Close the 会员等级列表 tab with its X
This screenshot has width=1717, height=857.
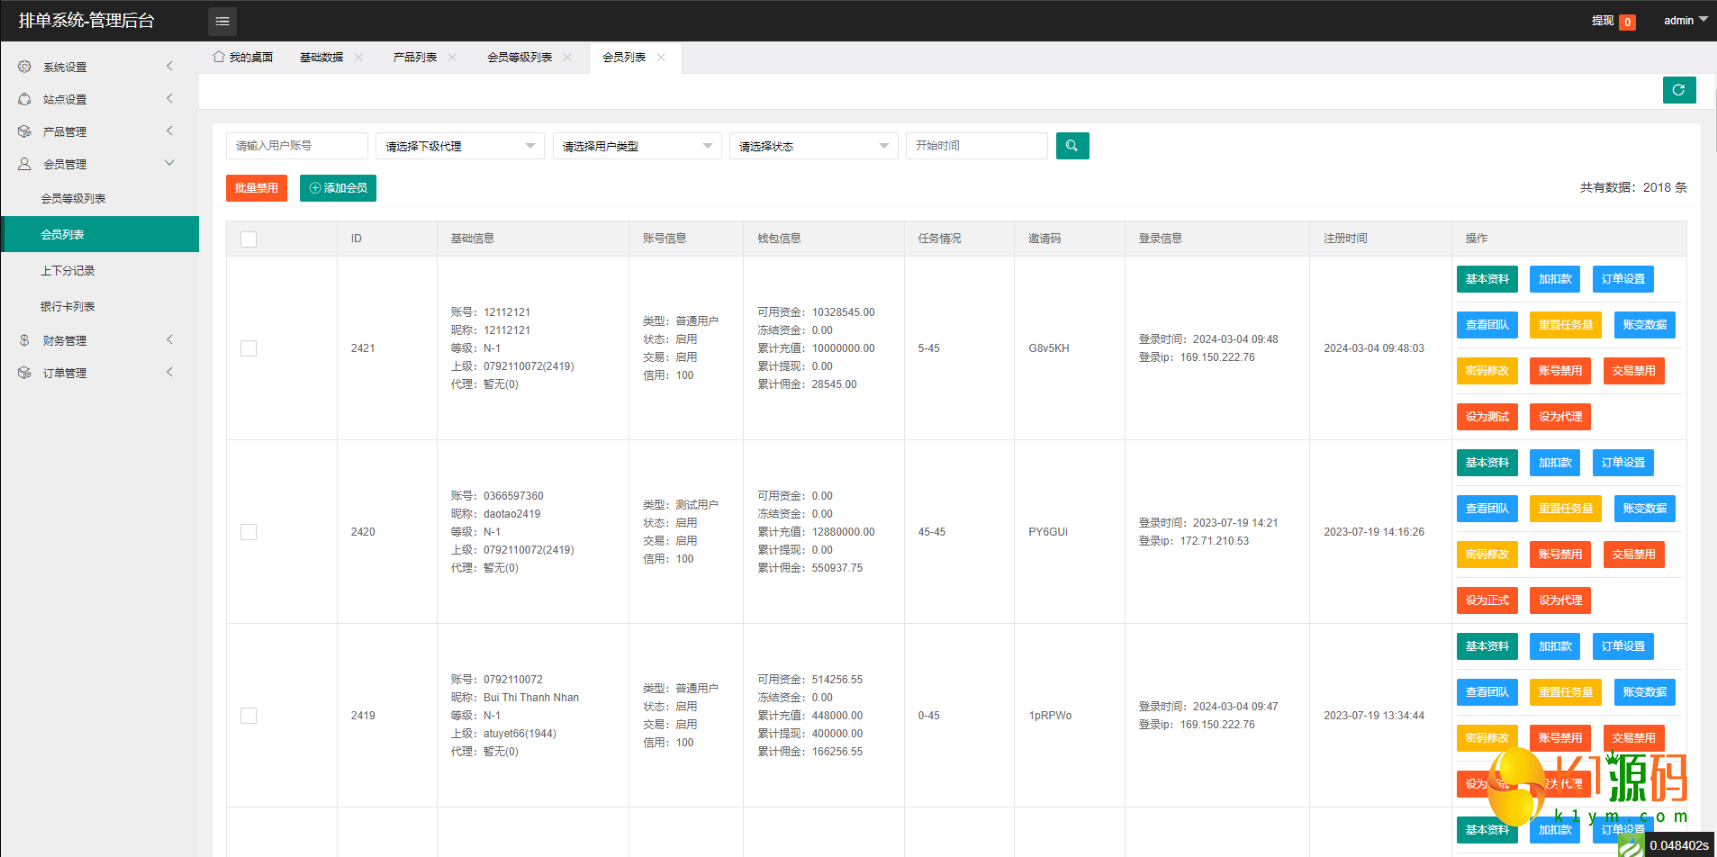point(567,58)
